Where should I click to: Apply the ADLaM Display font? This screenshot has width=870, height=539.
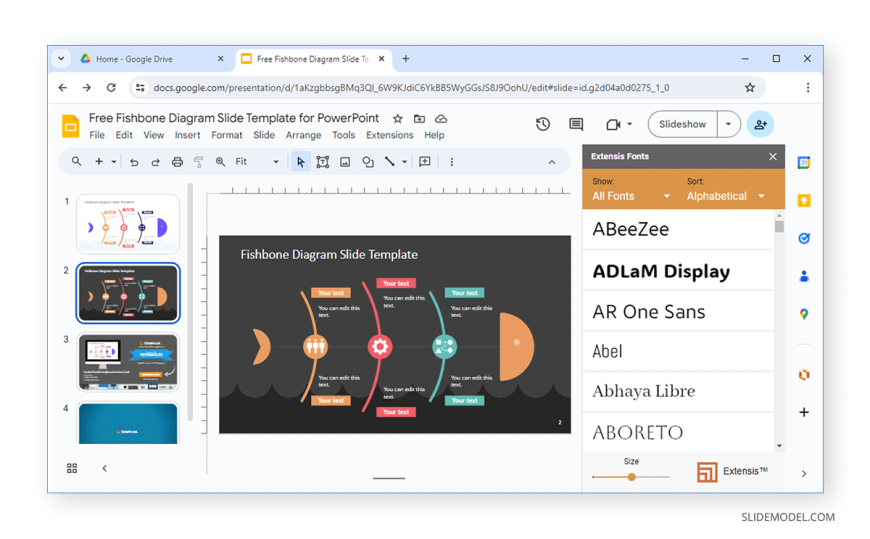click(678, 271)
